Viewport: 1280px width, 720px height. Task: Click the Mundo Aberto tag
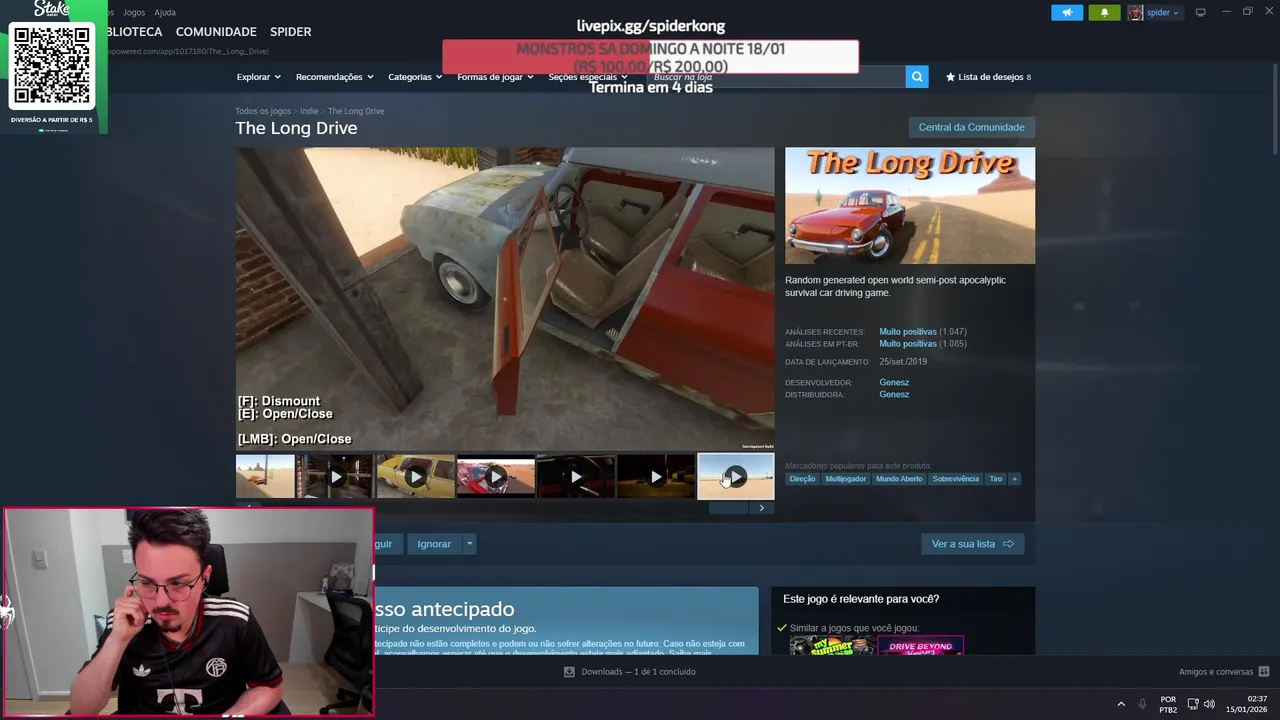pyautogui.click(x=899, y=479)
